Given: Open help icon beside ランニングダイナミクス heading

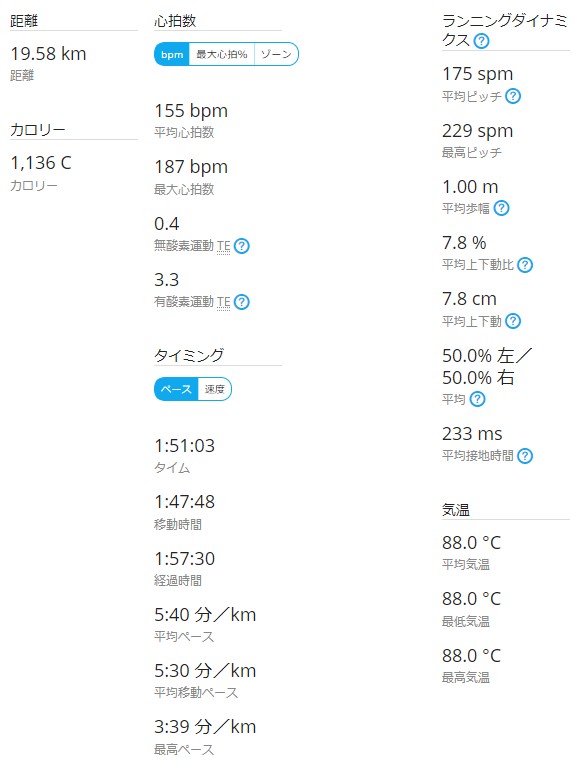Looking at the screenshot, I should [481, 40].
